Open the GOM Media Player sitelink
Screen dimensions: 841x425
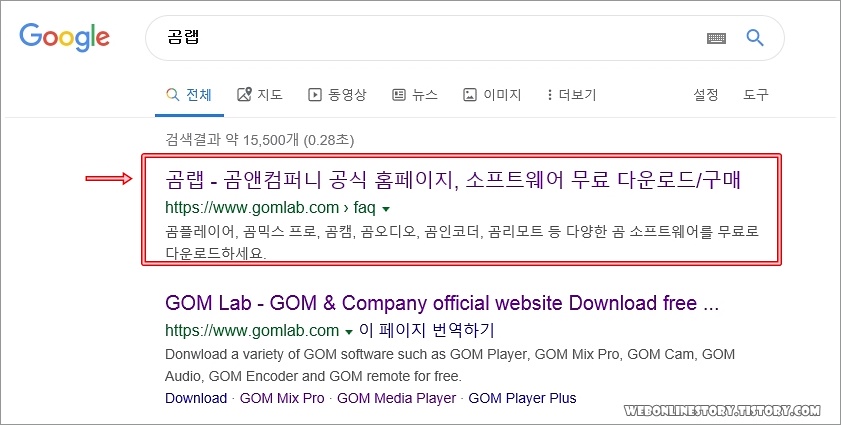397,399
